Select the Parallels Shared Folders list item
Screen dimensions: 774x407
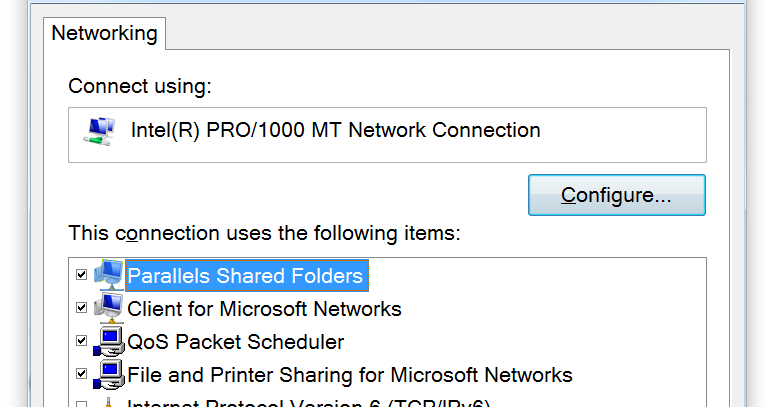tap(245, 276)
